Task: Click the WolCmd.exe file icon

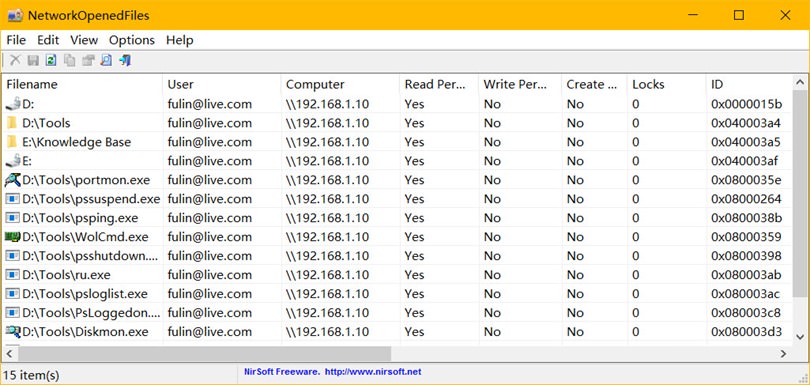Action: [x=13, y=237]
